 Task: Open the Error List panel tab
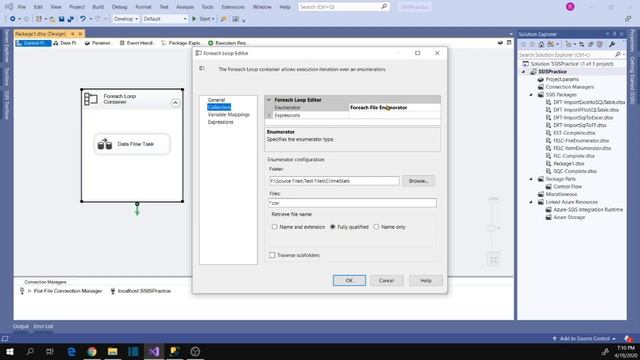pos(43,327)
